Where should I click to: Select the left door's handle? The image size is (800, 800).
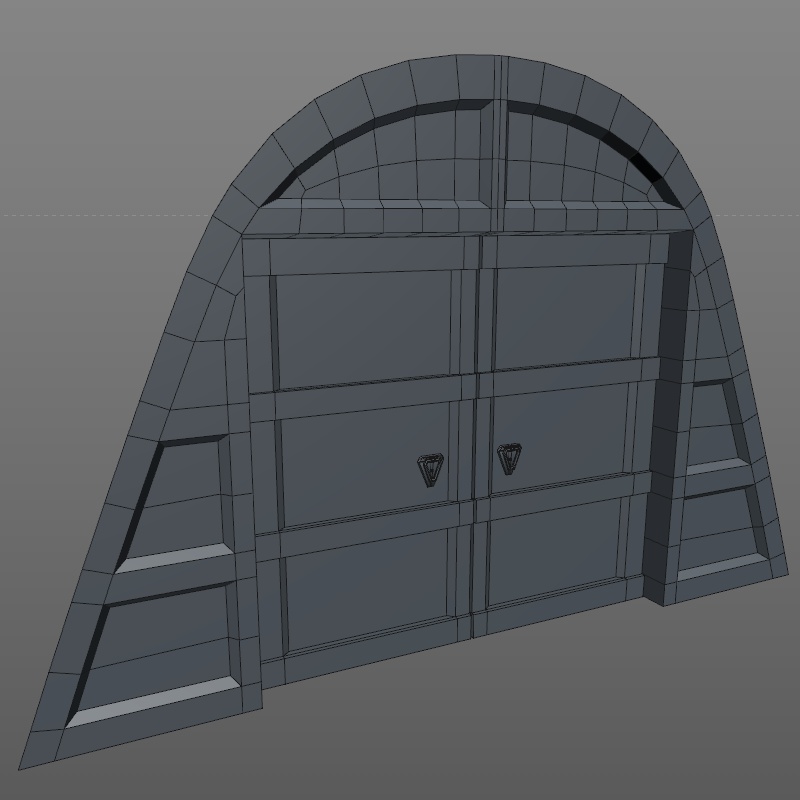coord(431,470)
